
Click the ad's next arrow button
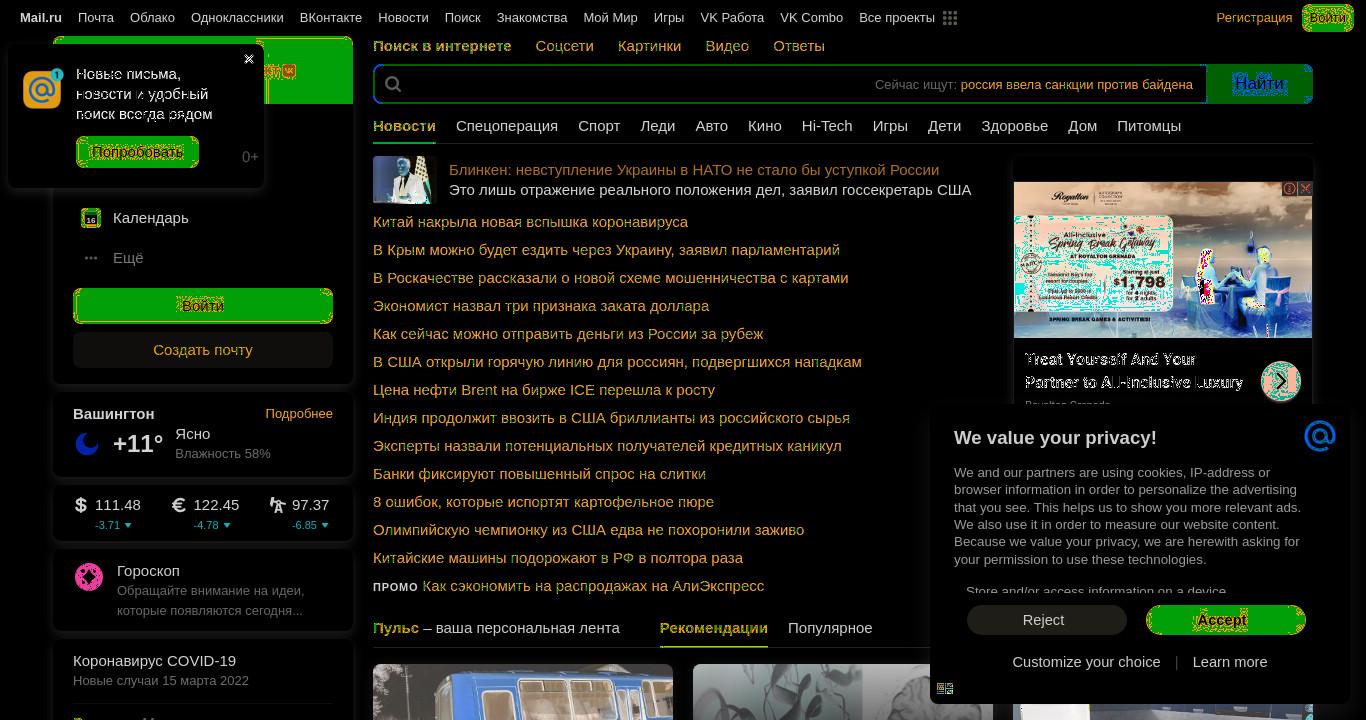pyautogui.click(x=1280, y=381)
